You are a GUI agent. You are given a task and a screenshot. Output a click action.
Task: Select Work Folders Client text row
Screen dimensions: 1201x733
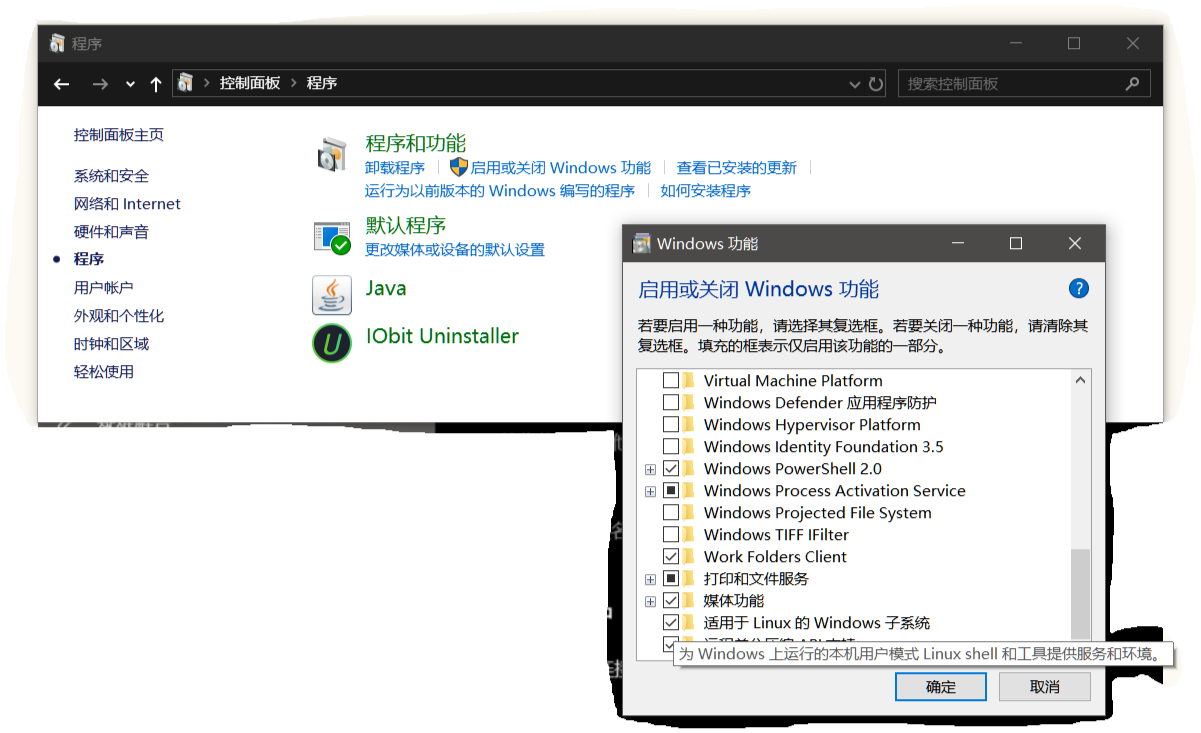click(775, 557)
